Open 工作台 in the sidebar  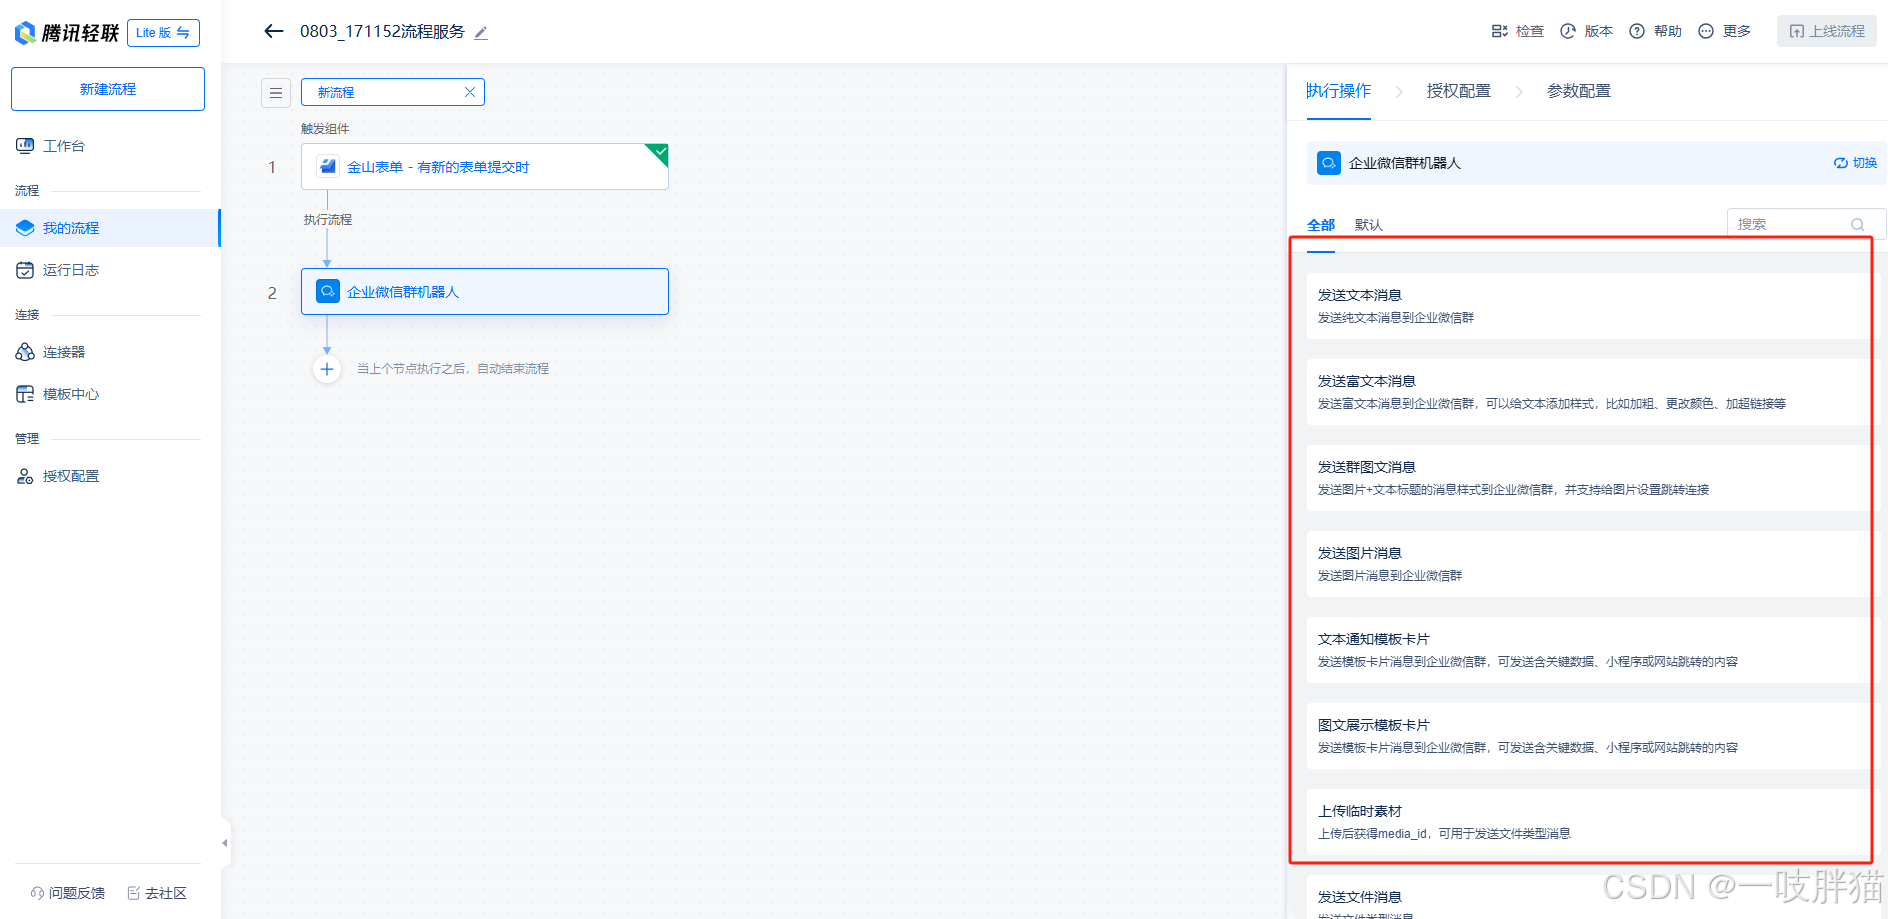click(64, 146)
